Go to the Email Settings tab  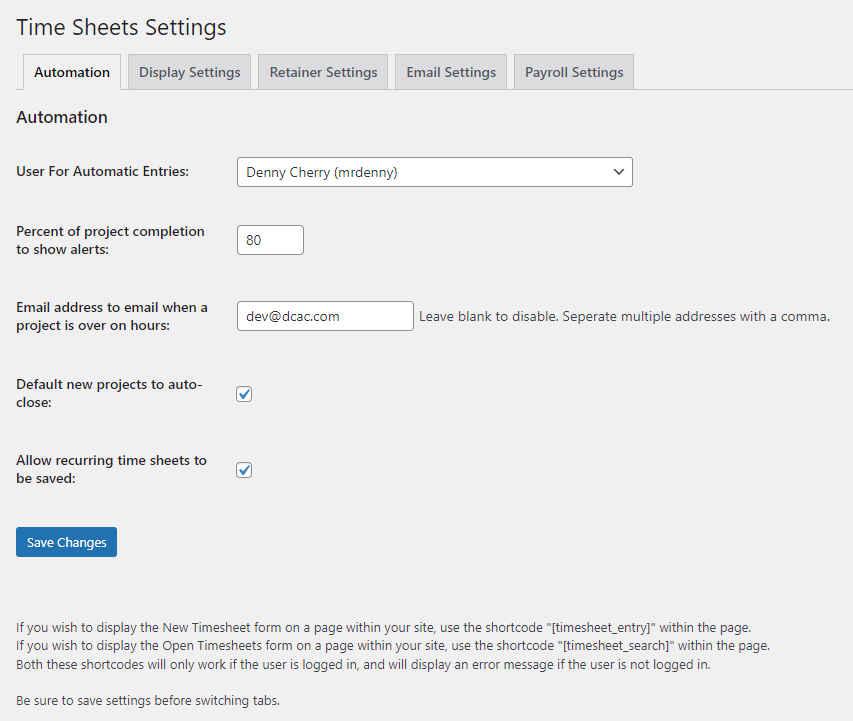[451, 72]
